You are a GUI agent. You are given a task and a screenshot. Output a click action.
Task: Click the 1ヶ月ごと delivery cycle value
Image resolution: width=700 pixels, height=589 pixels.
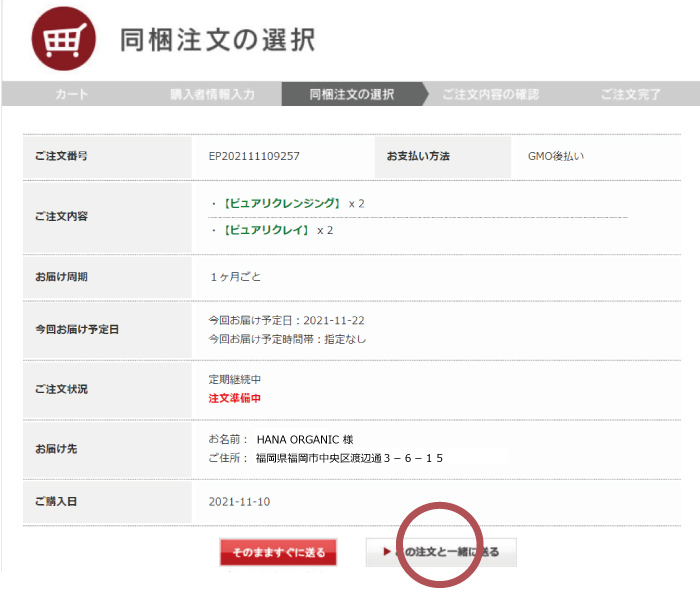(236, 276)
